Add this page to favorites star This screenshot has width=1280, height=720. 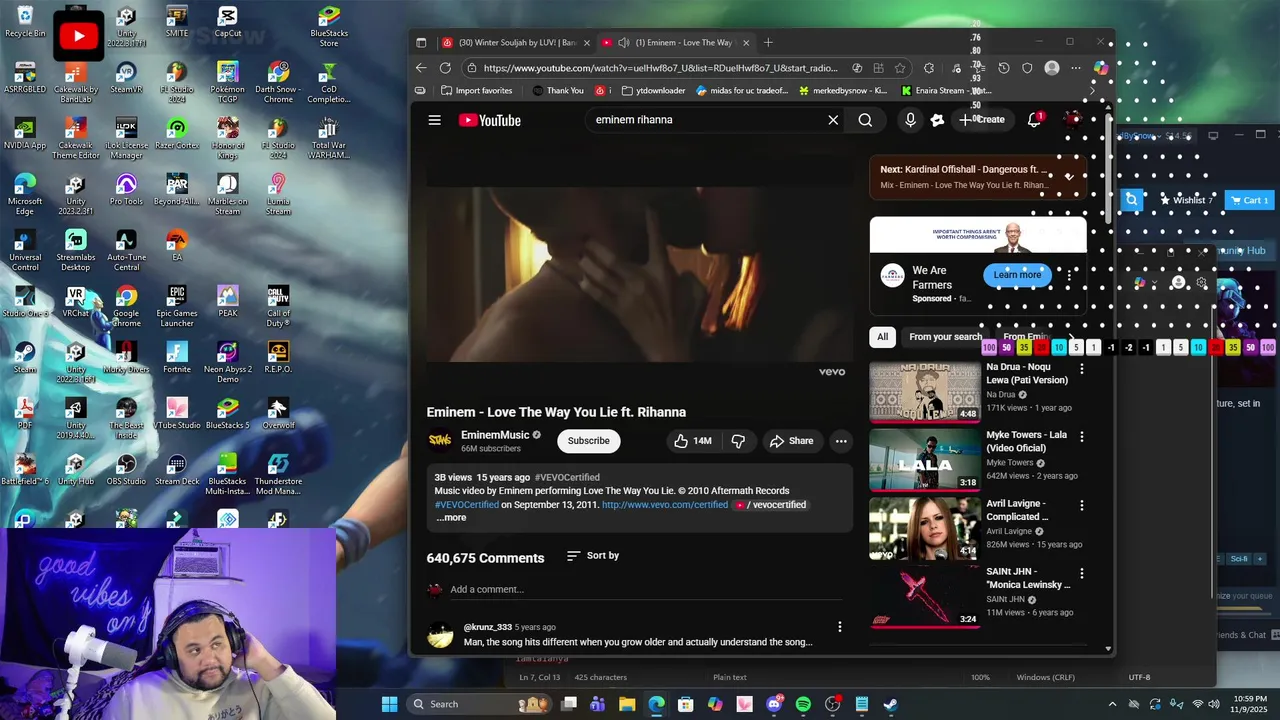[x=900, y=68]
